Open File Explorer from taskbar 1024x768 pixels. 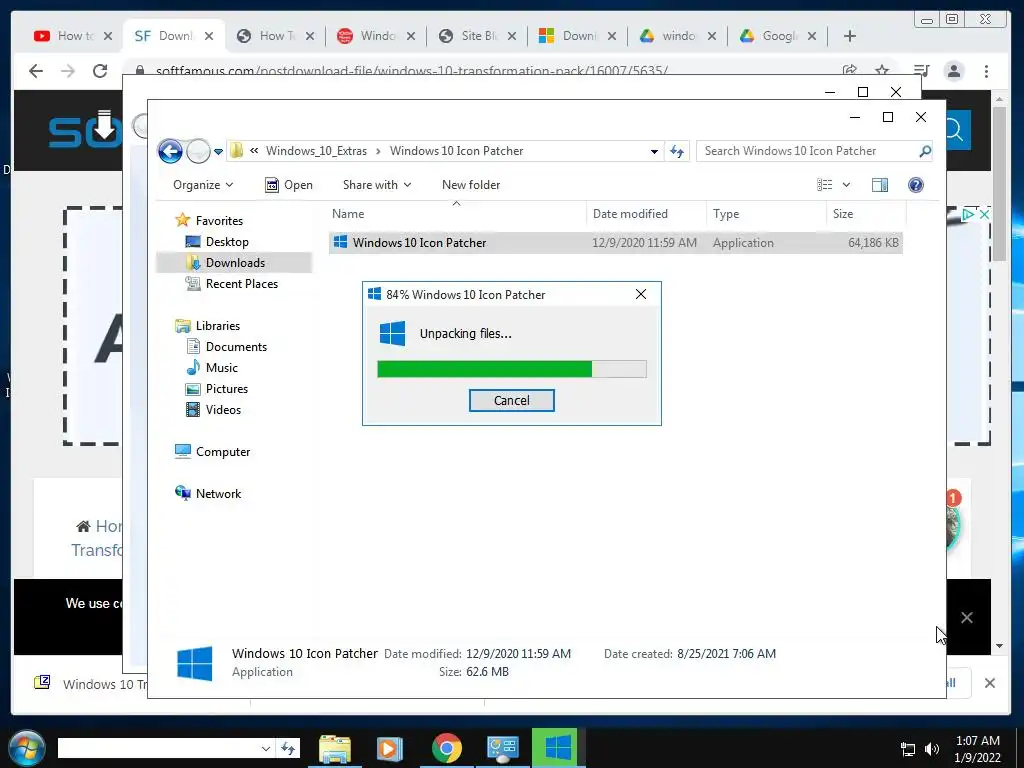[x=334, y=748]
